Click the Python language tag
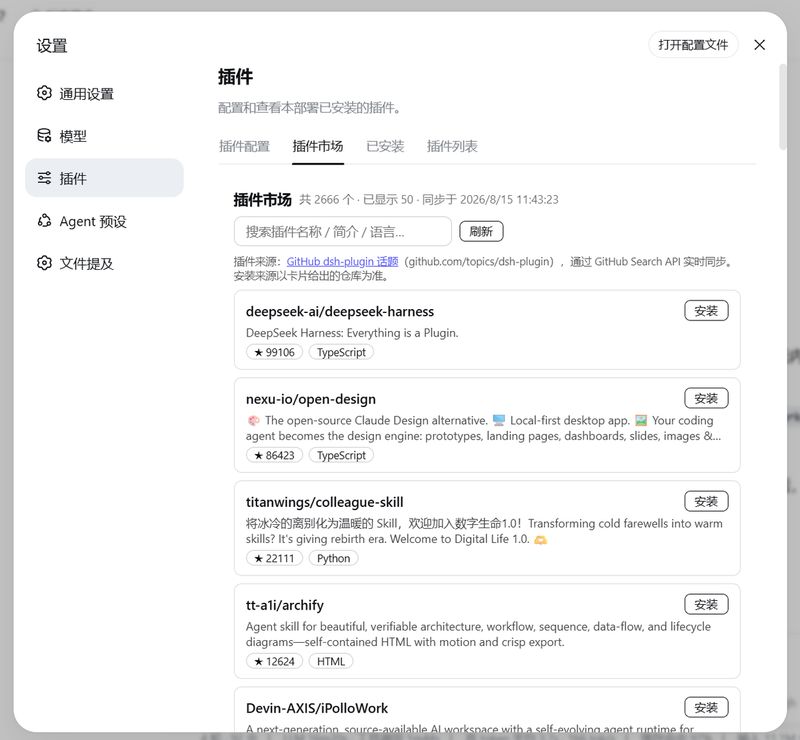Screen dimensions: 800x740 (x=334, y=558)
